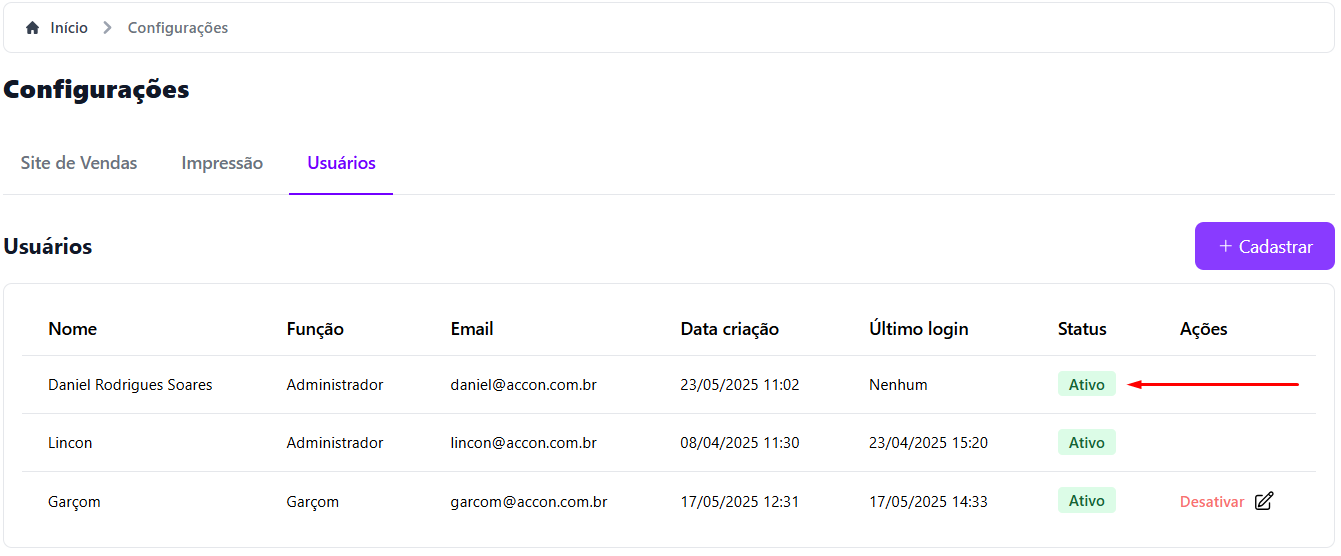
Task: Click the Configurações breadcrumb item
Action: (178, 28)
